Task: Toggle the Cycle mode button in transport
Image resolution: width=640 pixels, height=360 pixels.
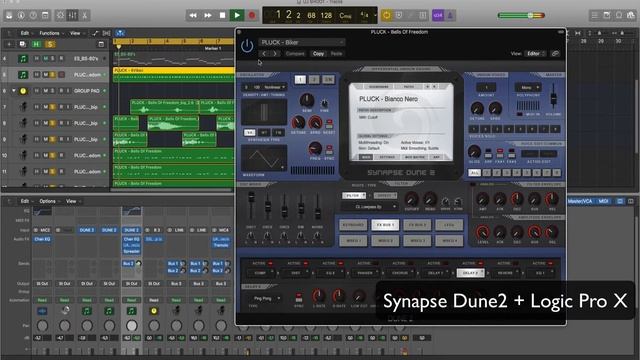Action: (386, 16)
